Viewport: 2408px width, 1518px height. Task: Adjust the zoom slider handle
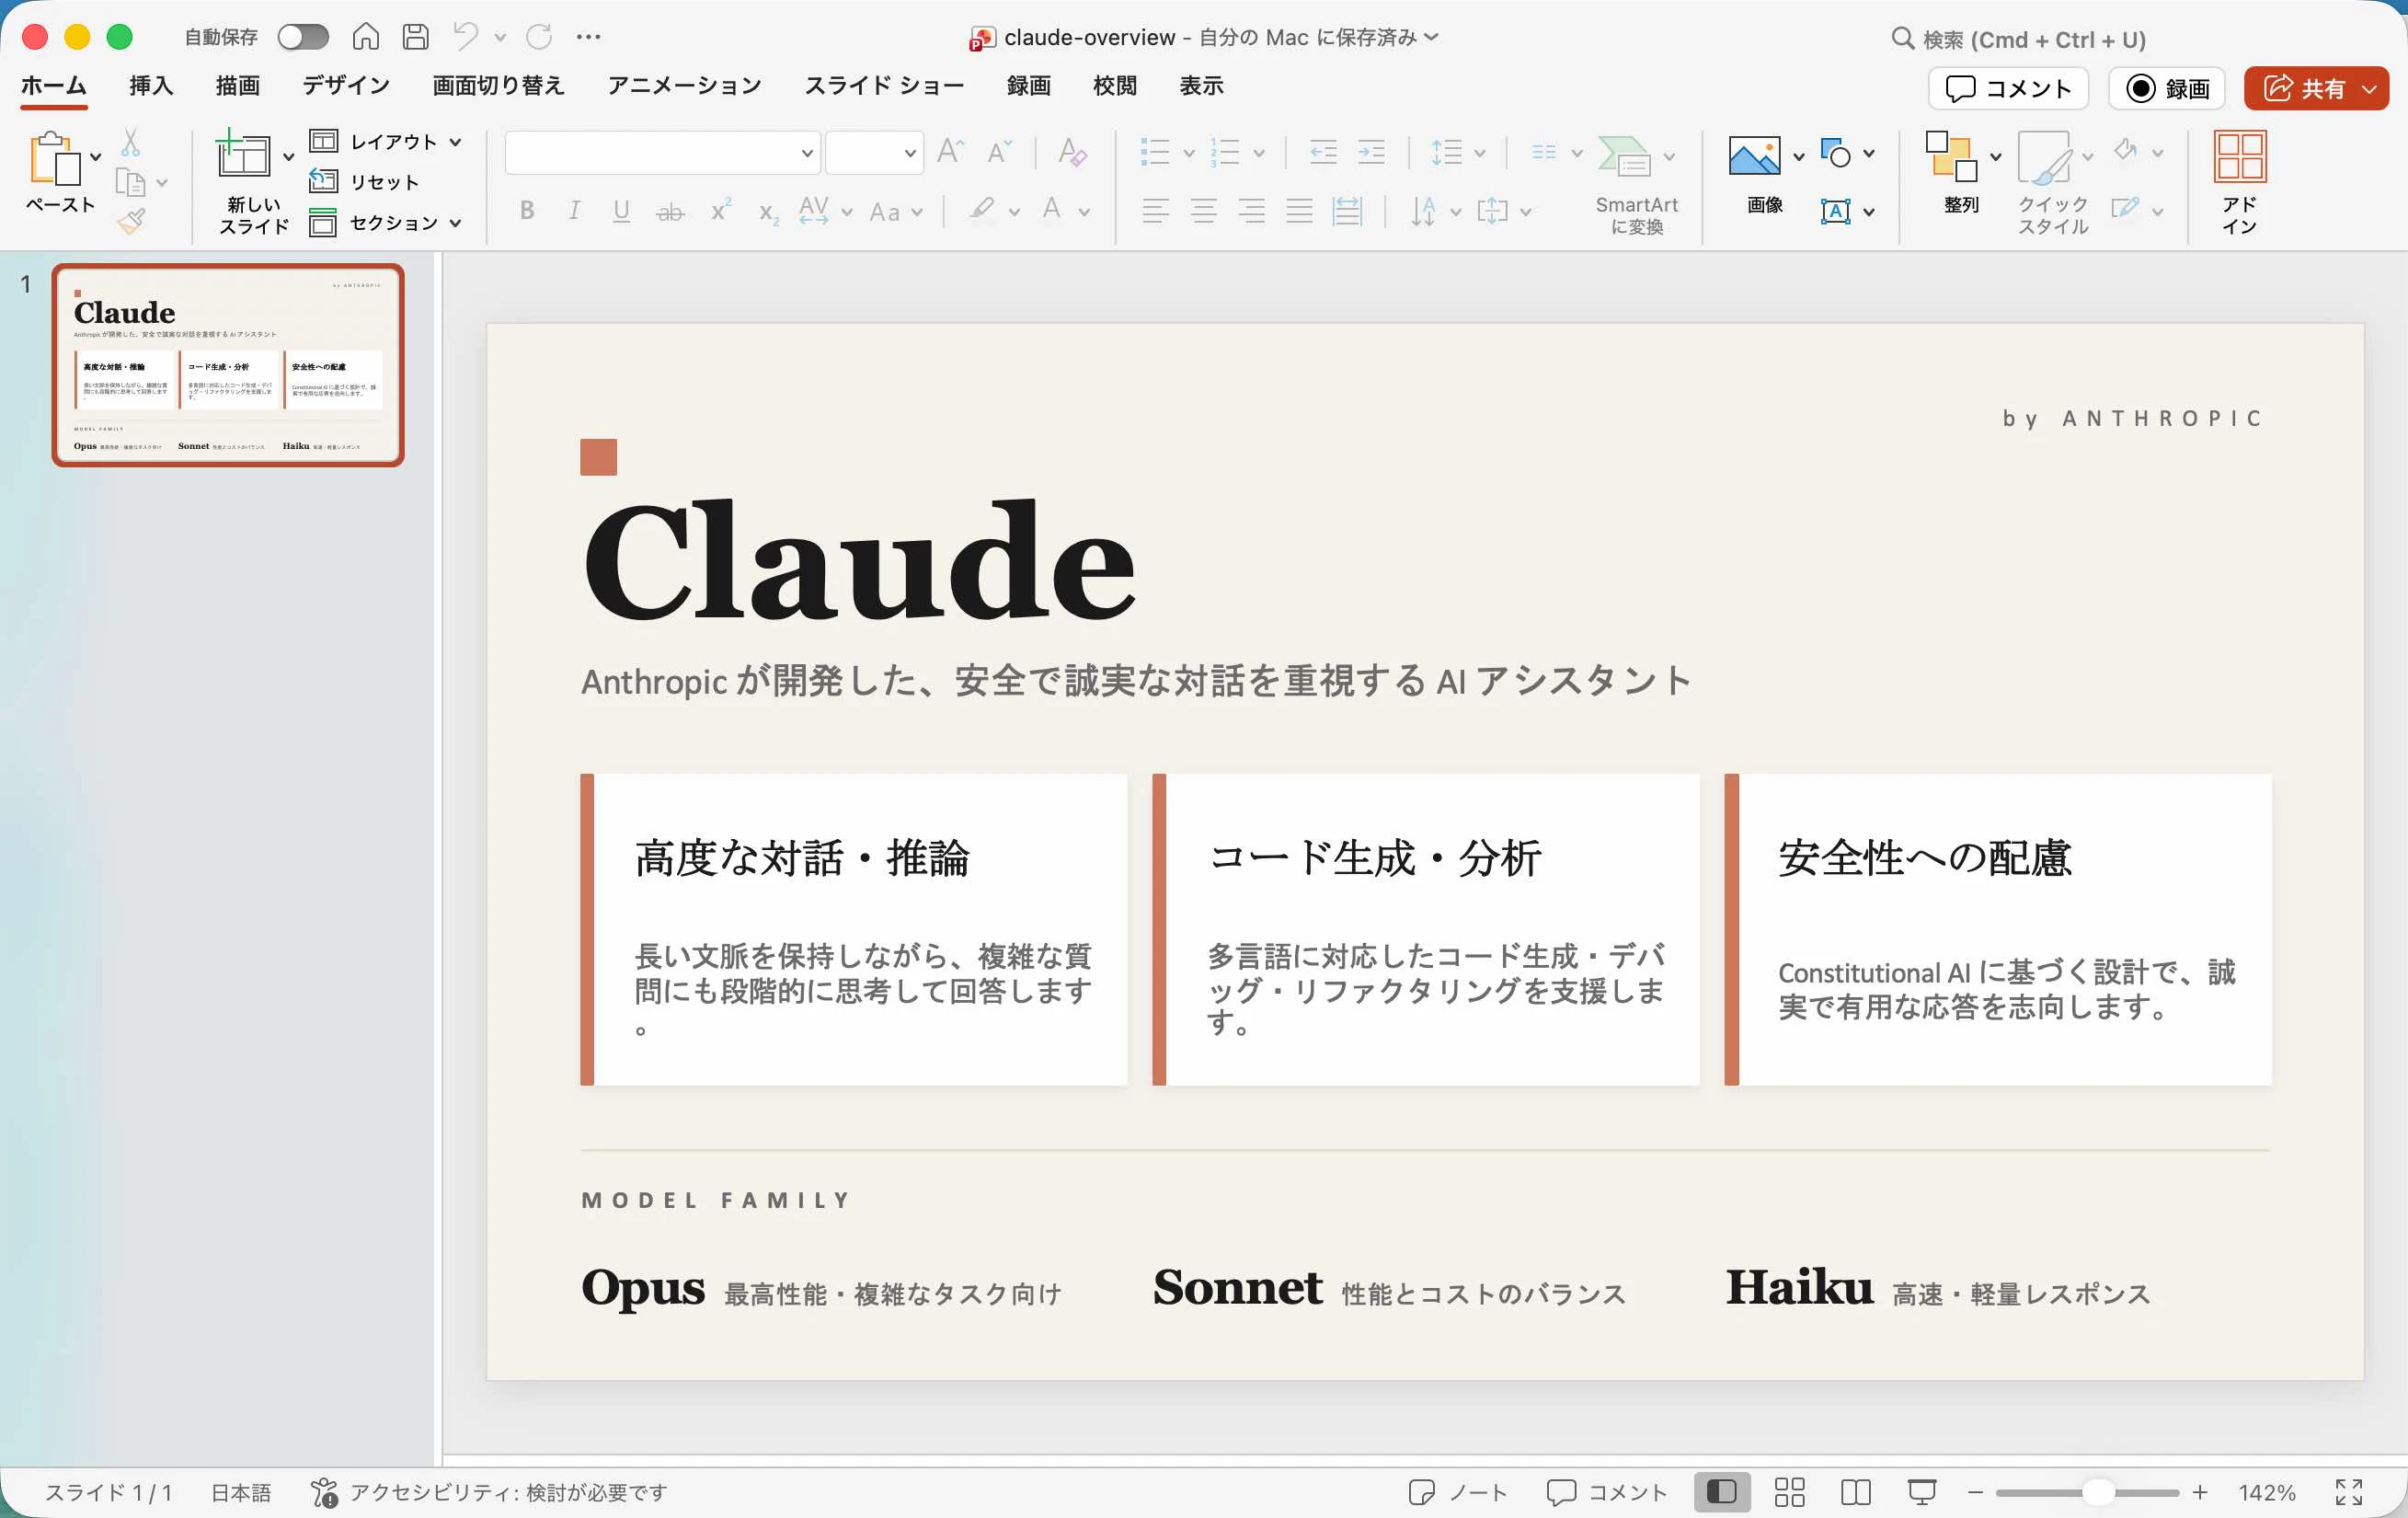[x=2098, y=1492]
